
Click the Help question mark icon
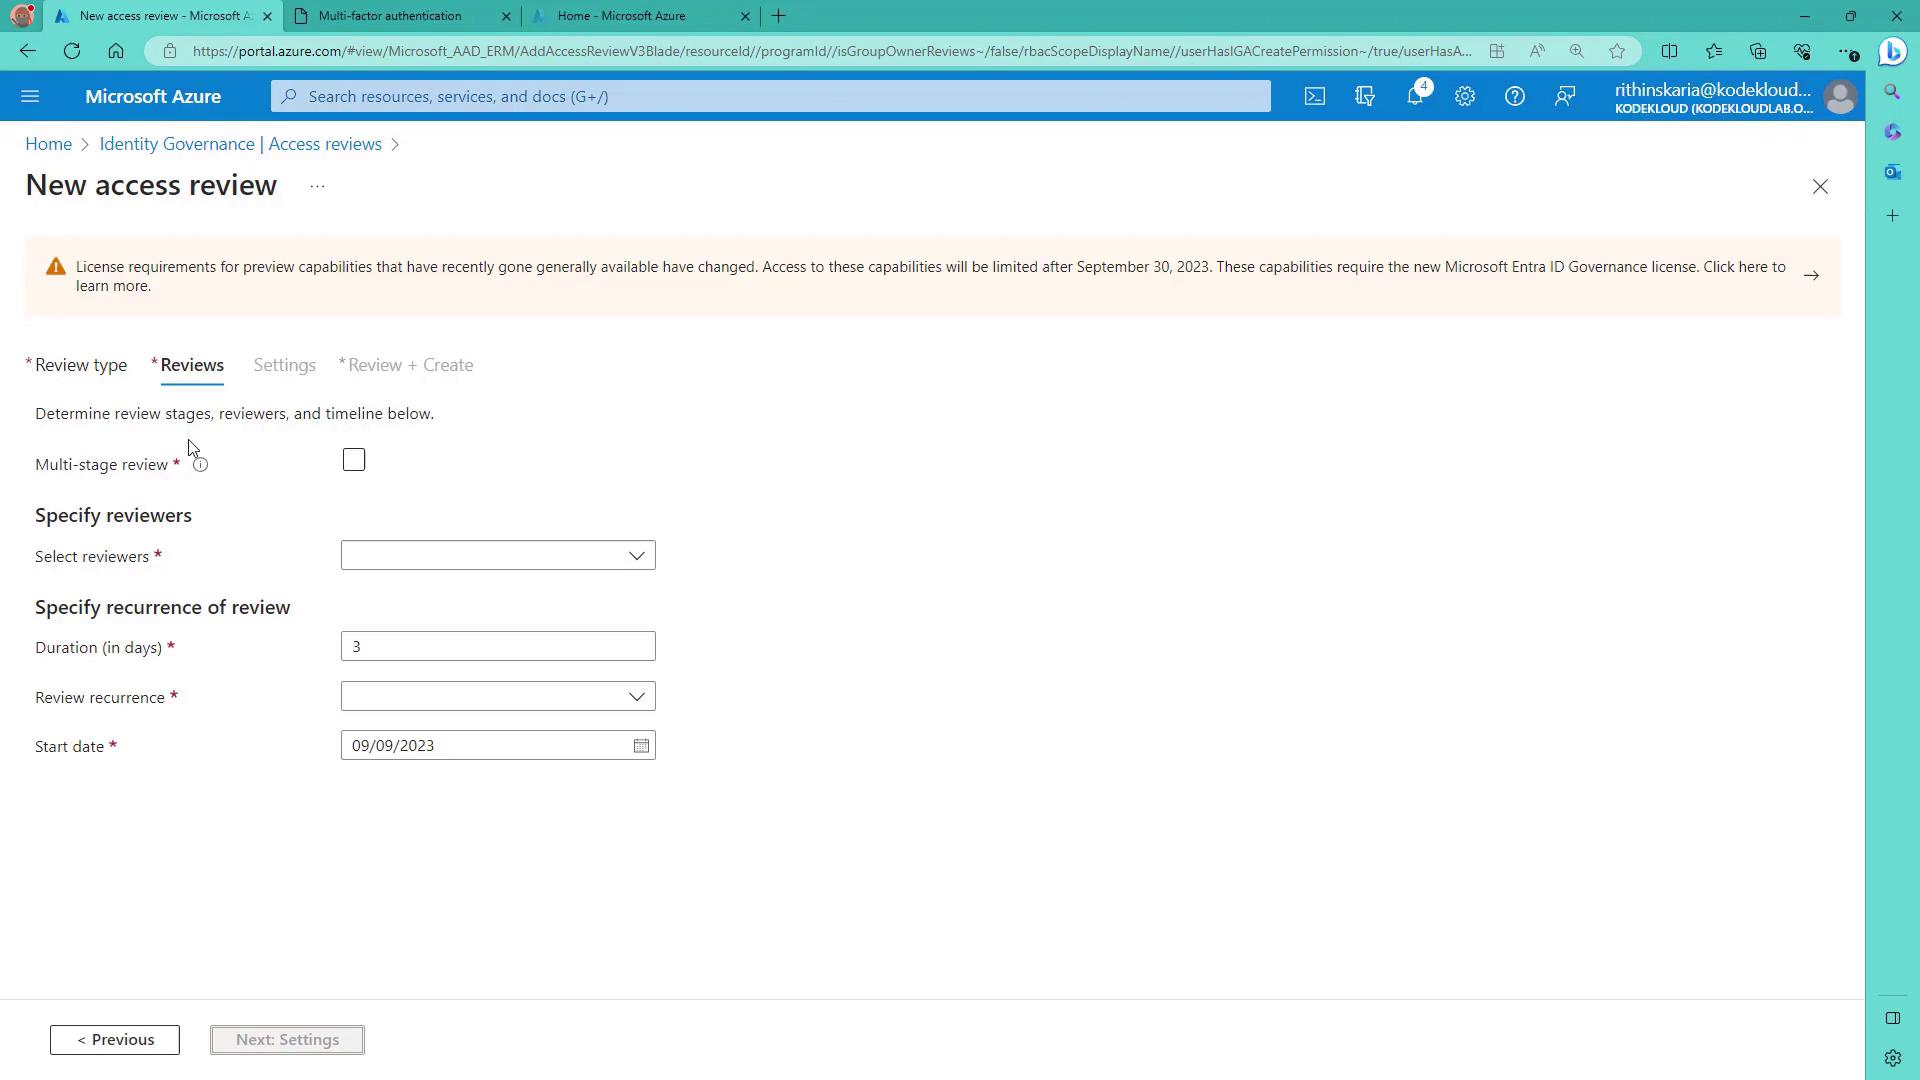click(x=1514, y=96)
